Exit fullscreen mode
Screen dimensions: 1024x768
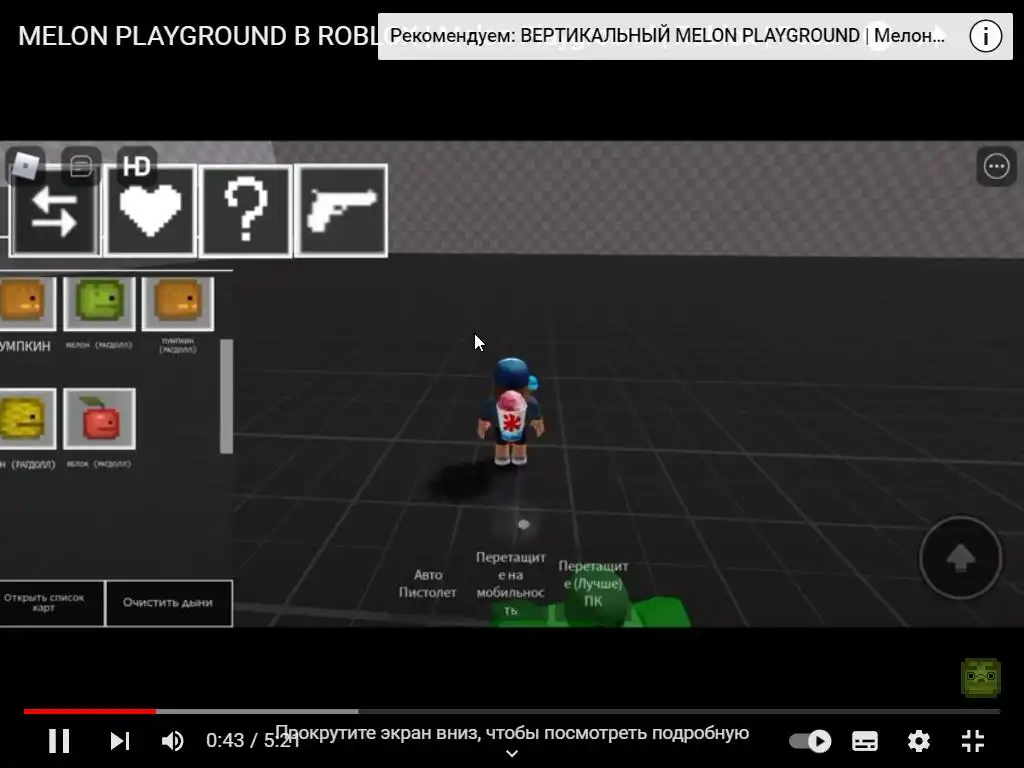(x=973, y=741)
